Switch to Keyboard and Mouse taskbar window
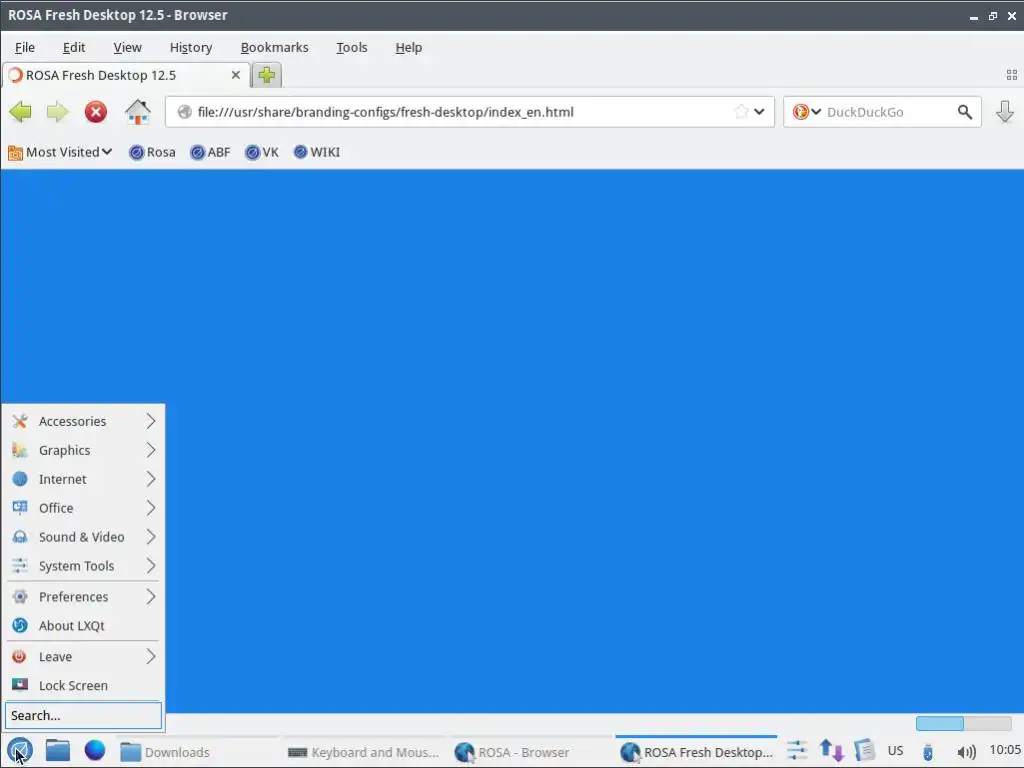1024x768 pixels. [363, 752]
